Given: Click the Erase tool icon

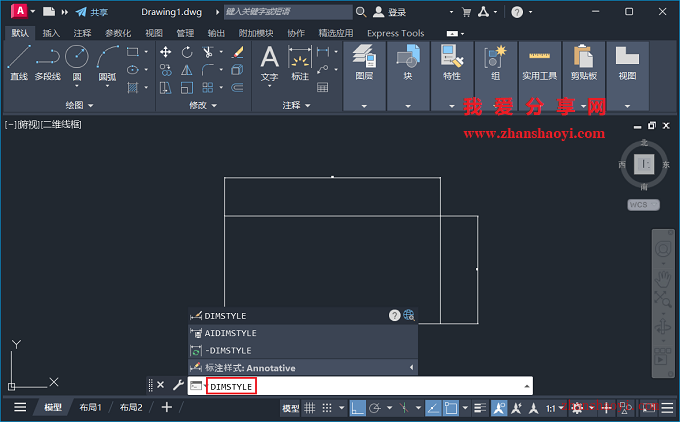Looking at the screenshot, I should pos(237,52).
